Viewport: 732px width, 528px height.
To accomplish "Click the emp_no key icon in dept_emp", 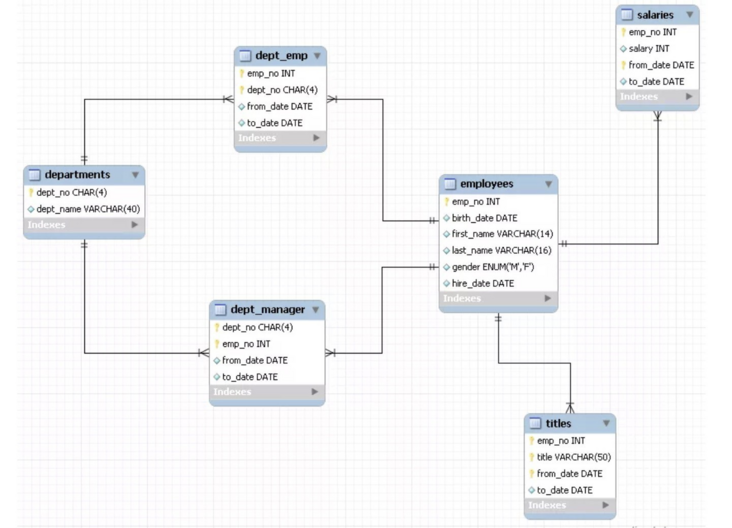I will tap(242, 73).
